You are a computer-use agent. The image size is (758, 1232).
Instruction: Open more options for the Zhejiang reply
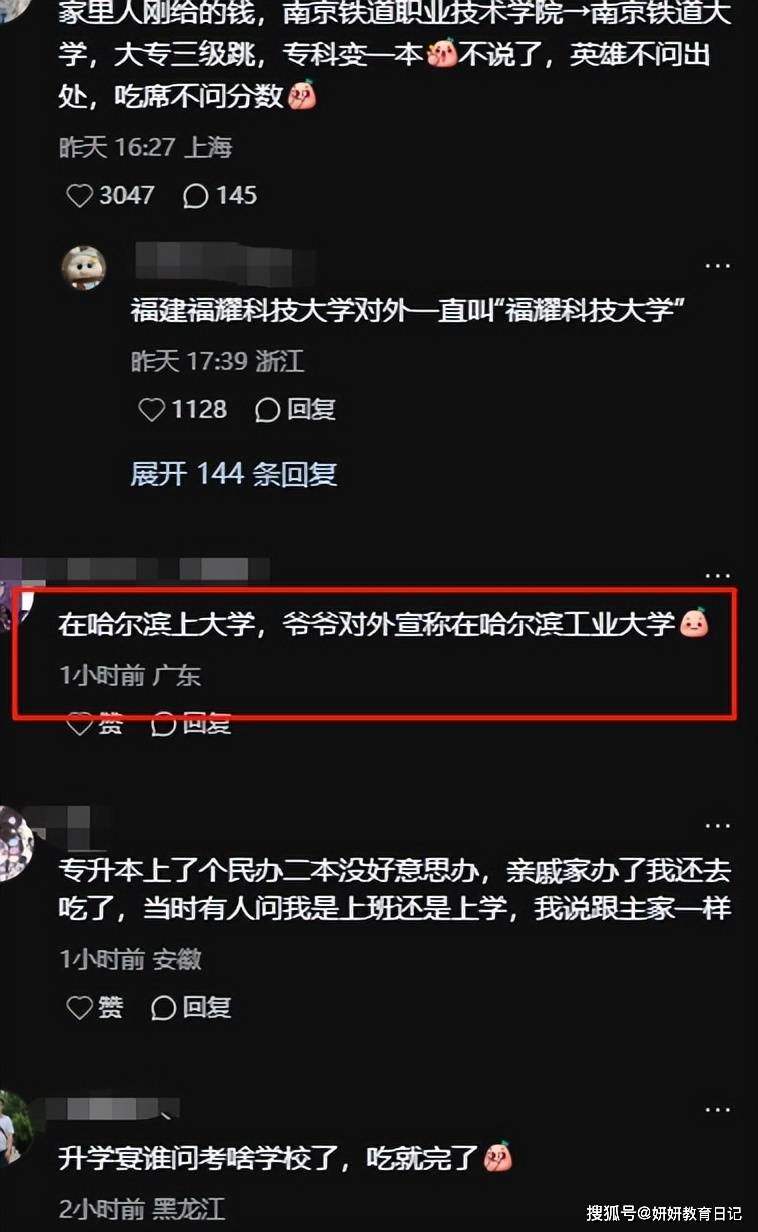coord(717,266)
